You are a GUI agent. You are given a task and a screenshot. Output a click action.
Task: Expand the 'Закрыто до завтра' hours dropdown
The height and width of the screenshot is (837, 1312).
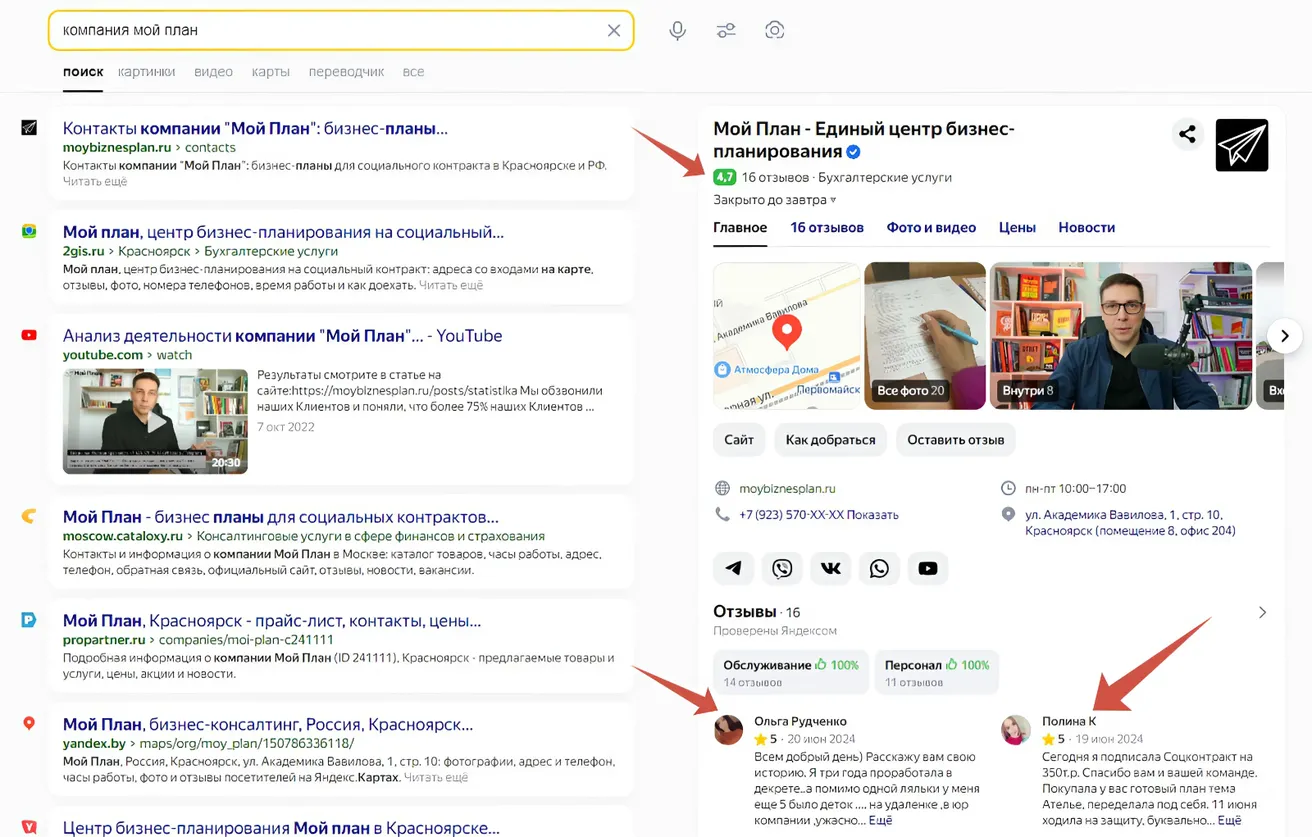coord(774,200)
